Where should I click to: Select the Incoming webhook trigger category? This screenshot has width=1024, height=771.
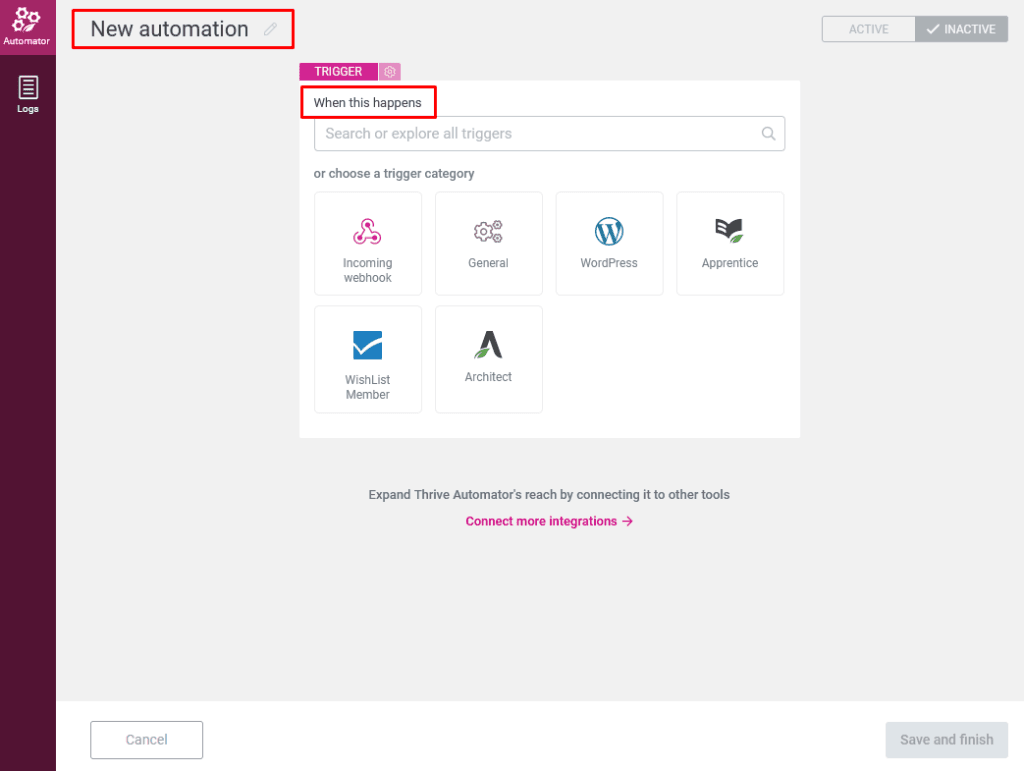[368, 244]
